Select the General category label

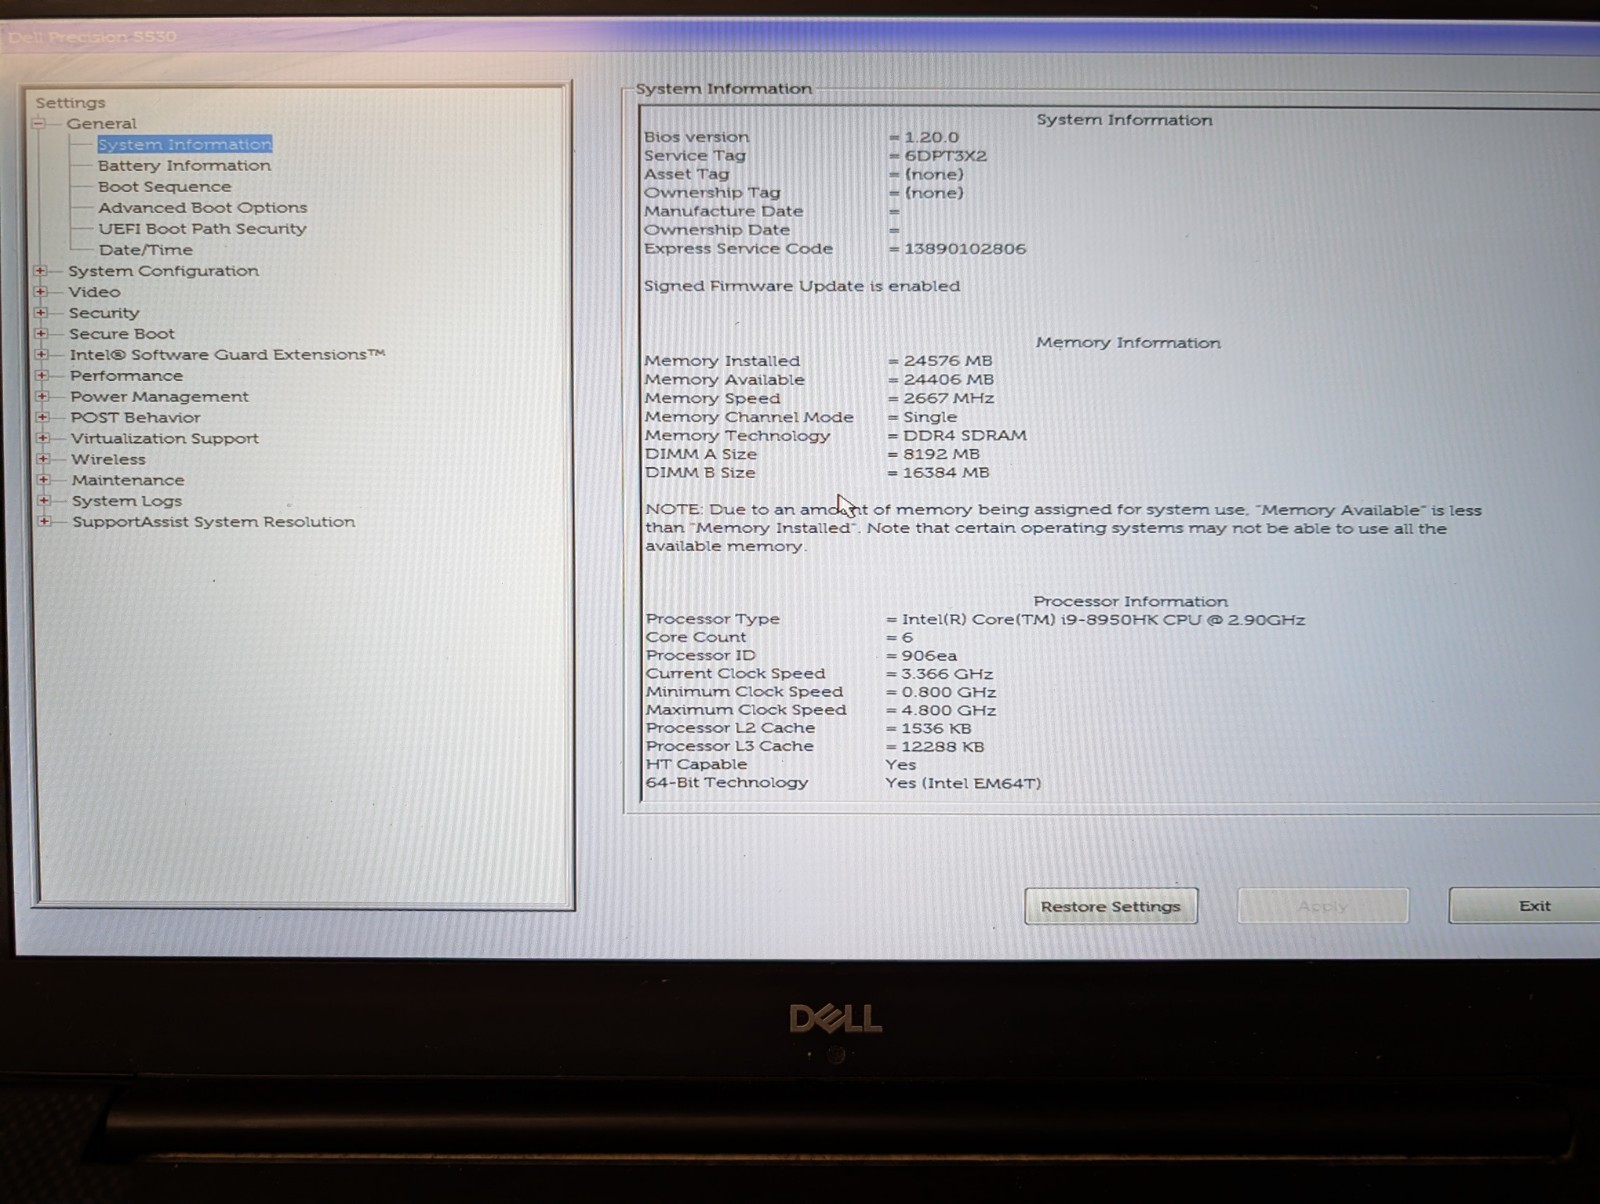101,124
